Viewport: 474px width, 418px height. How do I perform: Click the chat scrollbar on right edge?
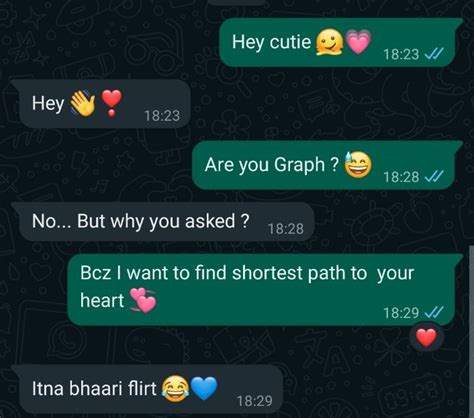[x=471, y=332]
